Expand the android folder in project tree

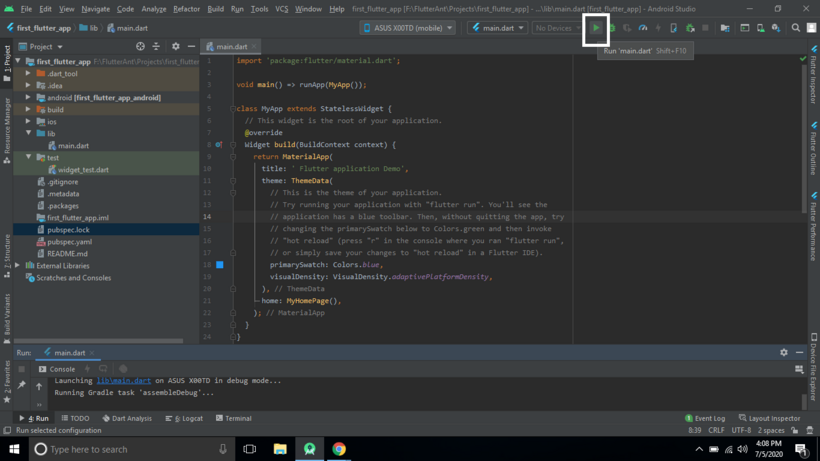29,98
